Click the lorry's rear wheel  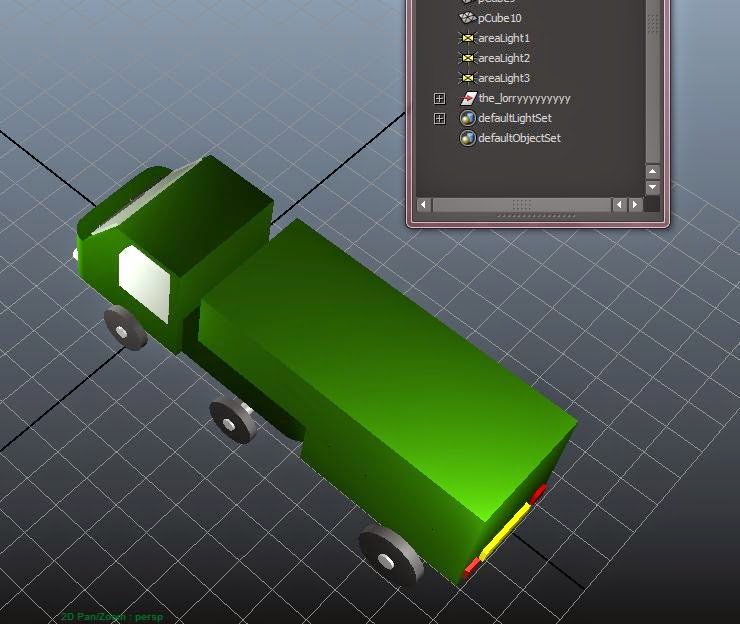(391, 556)
